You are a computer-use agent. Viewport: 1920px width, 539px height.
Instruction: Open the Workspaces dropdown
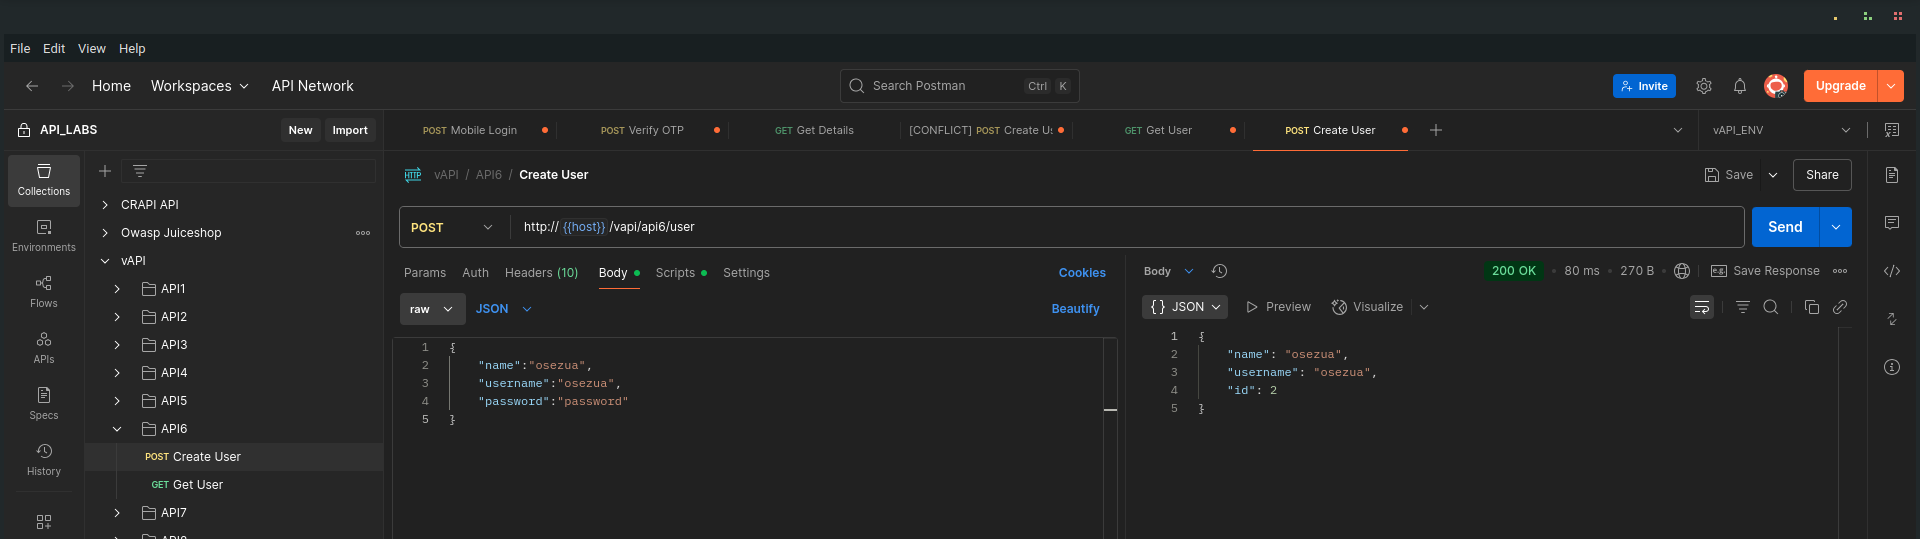coord(199,86)
